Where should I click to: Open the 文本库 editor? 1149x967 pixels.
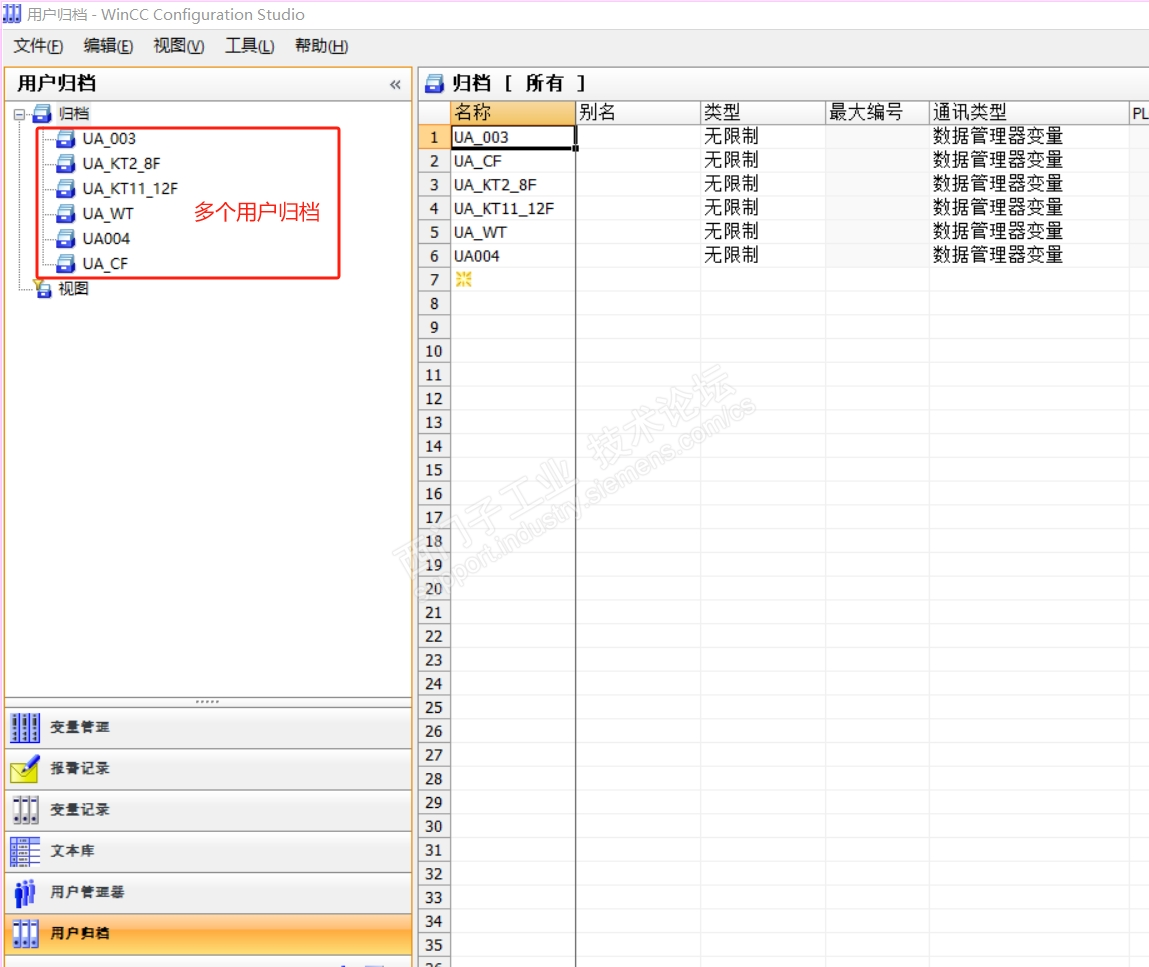(x=208, y=851)
